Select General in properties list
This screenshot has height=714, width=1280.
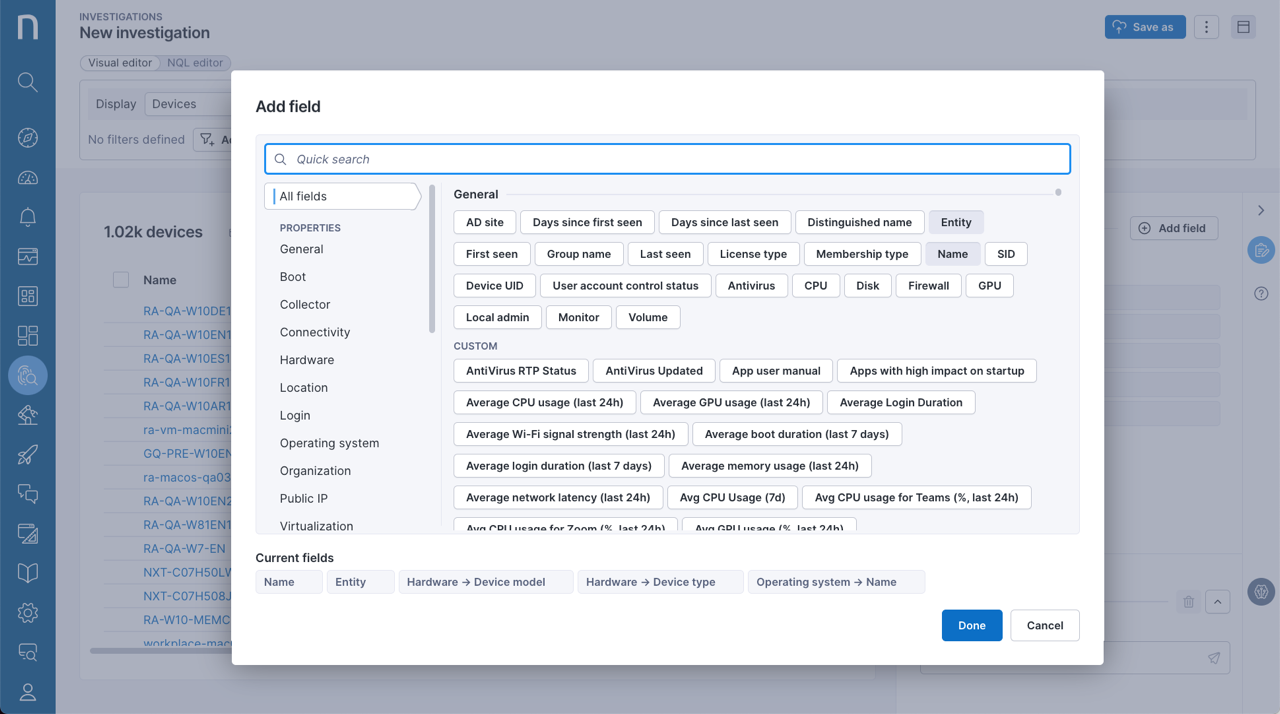click(x=301, y=249)
